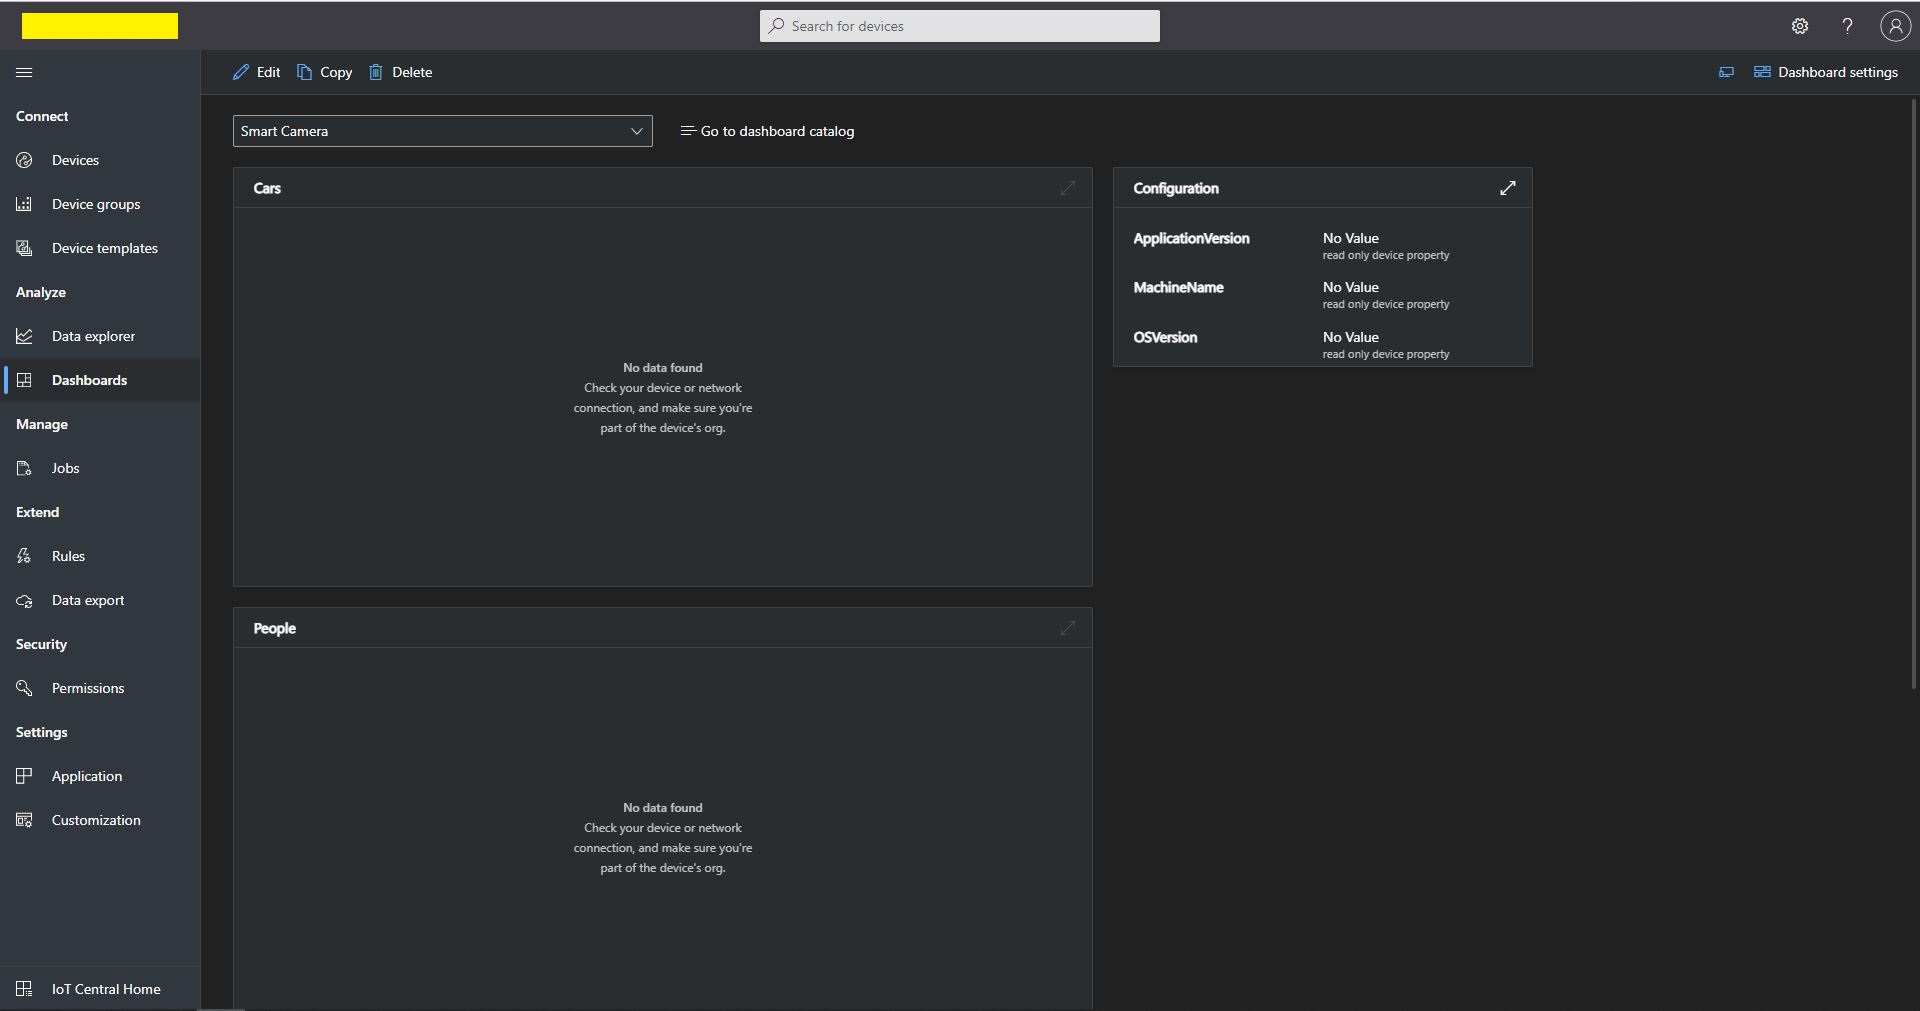Expand the People tile to full size
The image size is (1920, 1011).
pyautogui.click(x=1067, y=628)
